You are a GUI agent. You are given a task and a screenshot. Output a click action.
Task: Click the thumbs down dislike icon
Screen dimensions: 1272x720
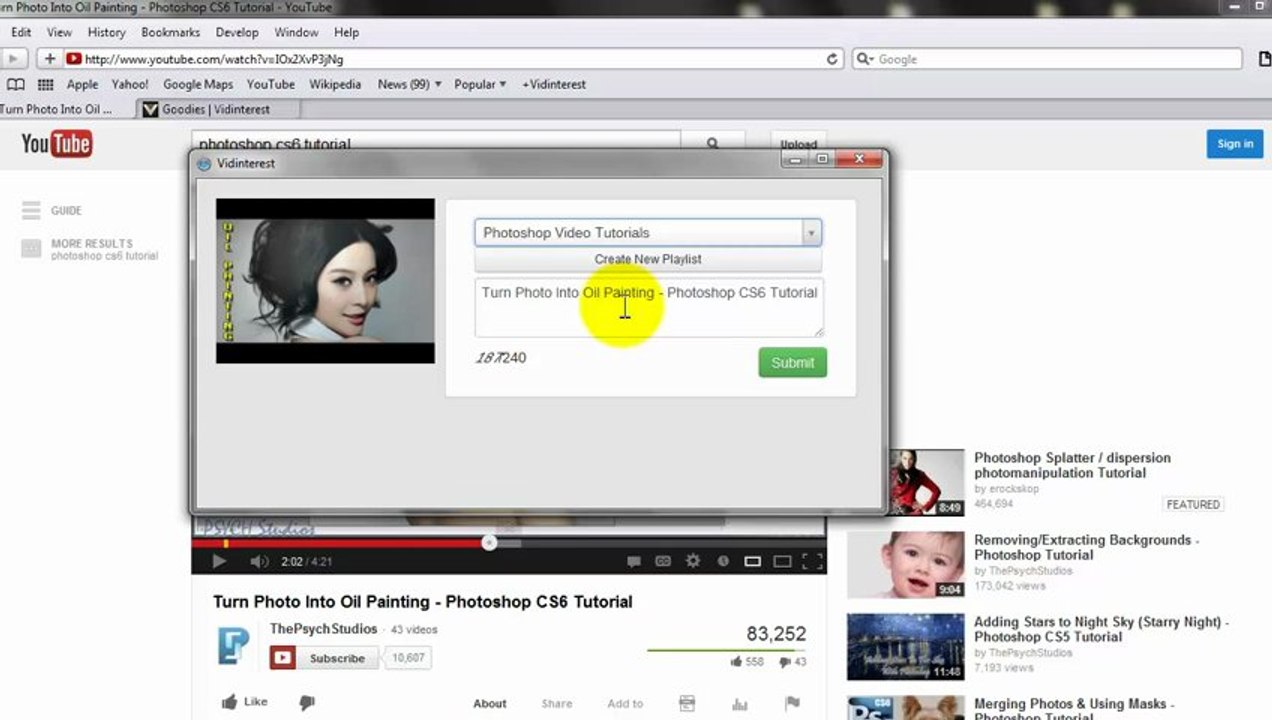tap(307, 703)
